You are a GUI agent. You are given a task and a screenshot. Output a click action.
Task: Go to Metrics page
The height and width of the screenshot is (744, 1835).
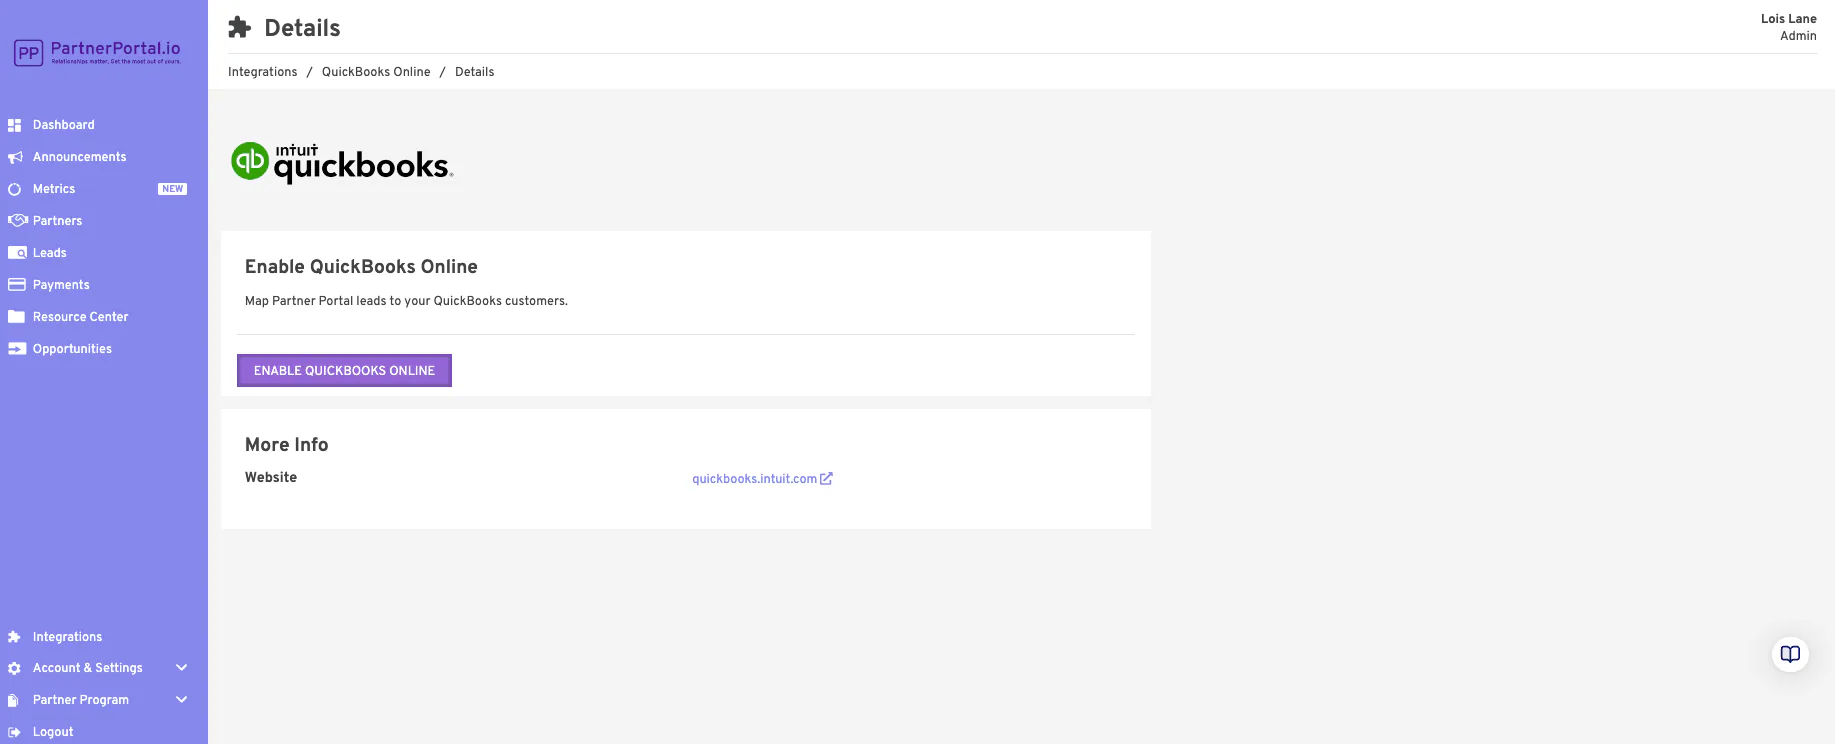click(x=54, y=189)
